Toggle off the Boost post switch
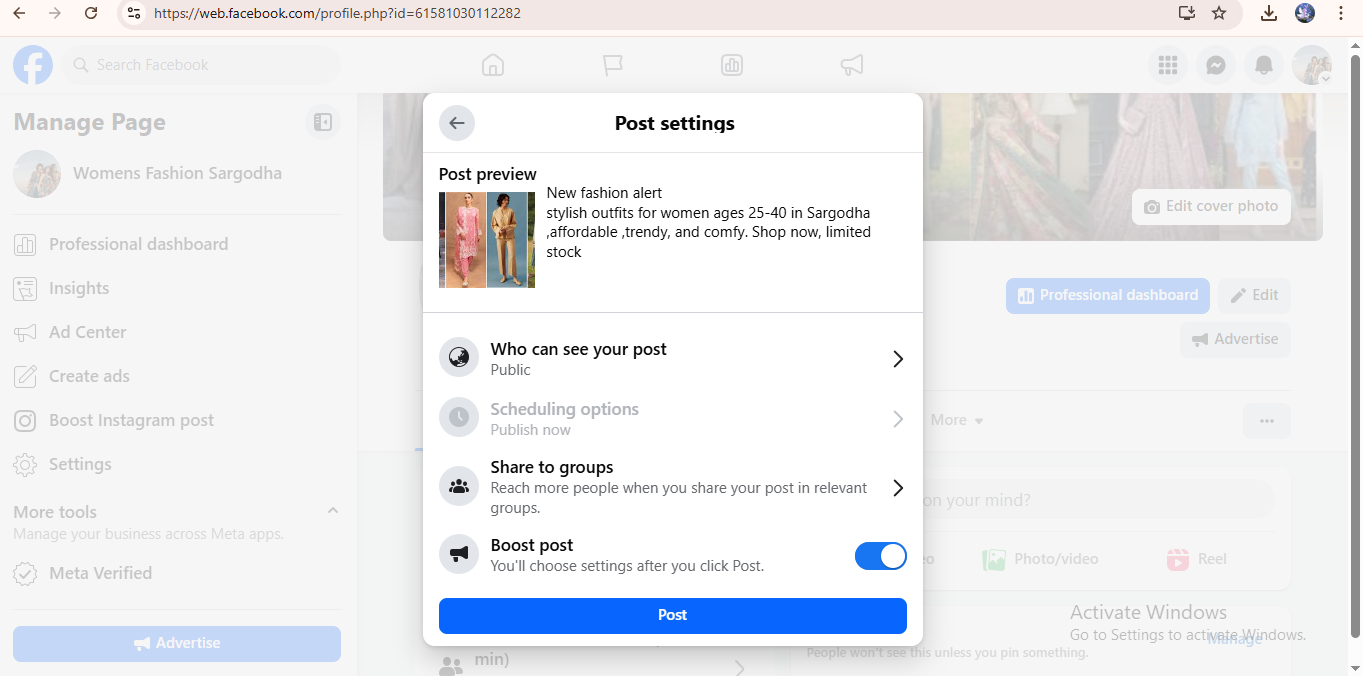This screenshot has height=676, width=1363. click(x=880, y=556)
